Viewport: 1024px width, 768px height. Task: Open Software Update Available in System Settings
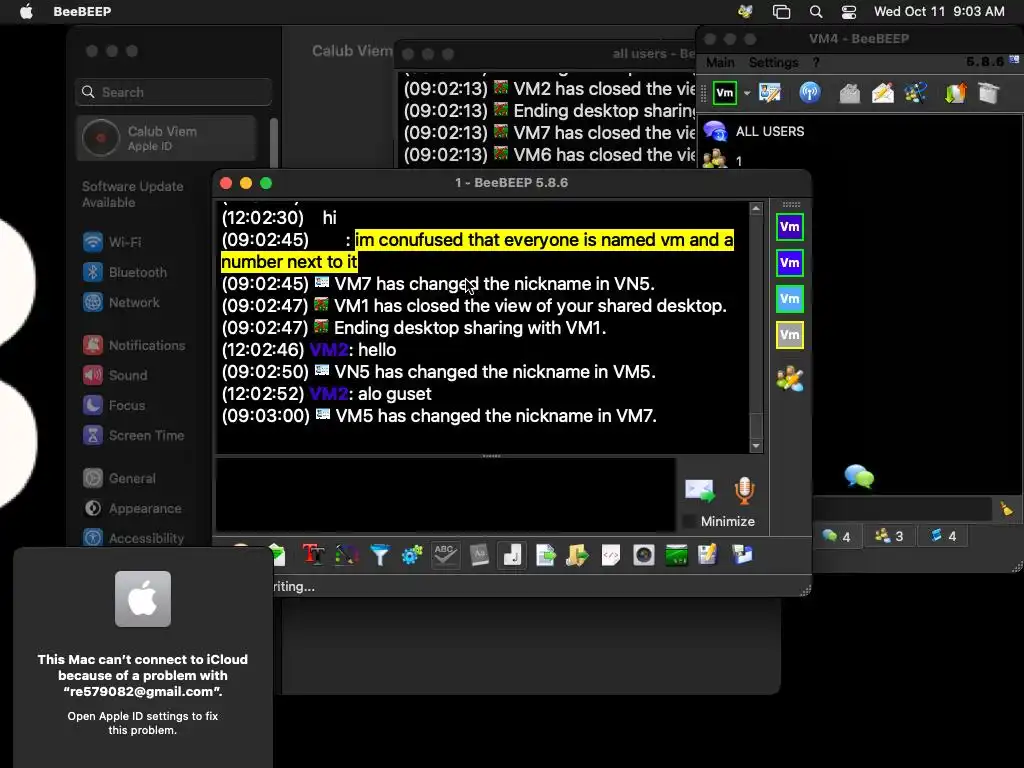point(133,194)
